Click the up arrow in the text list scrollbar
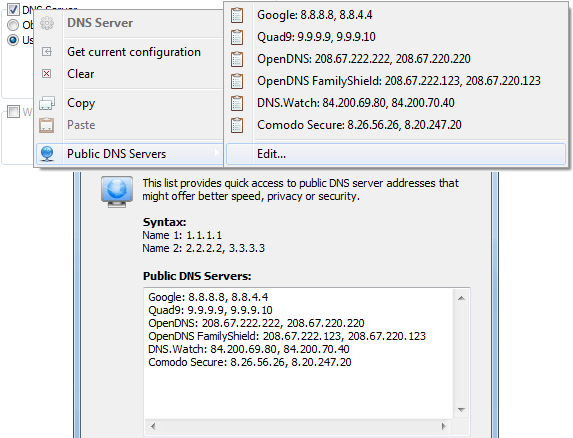Viewport: 573px width, 438px height. 461,298
